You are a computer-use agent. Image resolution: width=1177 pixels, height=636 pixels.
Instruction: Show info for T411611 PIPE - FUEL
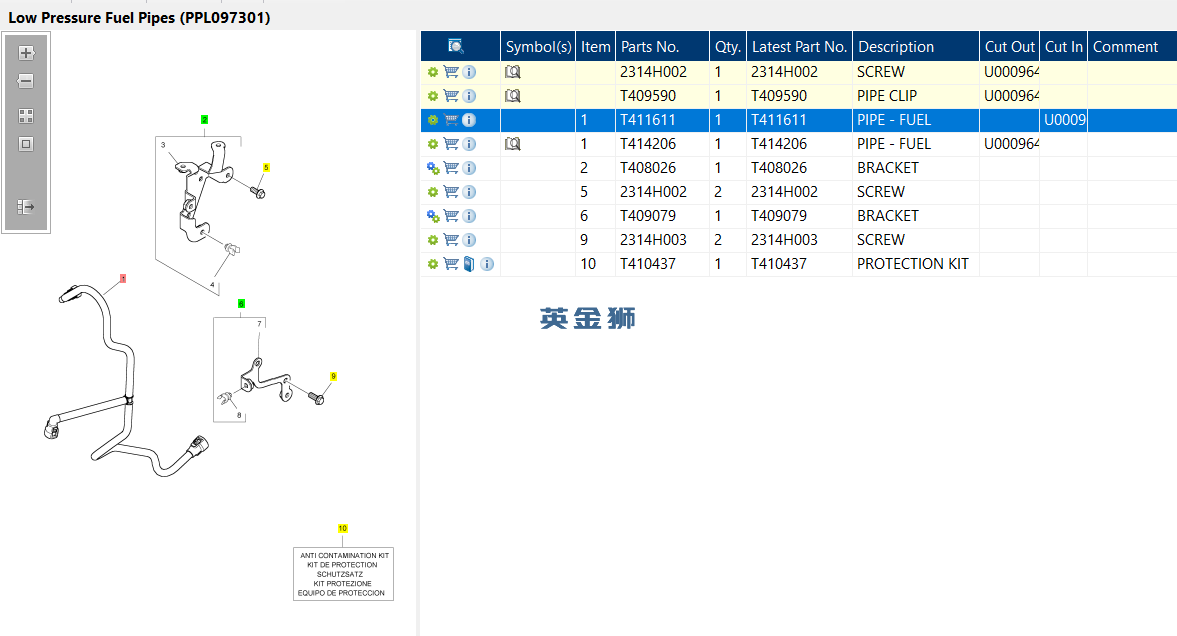(x=469, y=120)
